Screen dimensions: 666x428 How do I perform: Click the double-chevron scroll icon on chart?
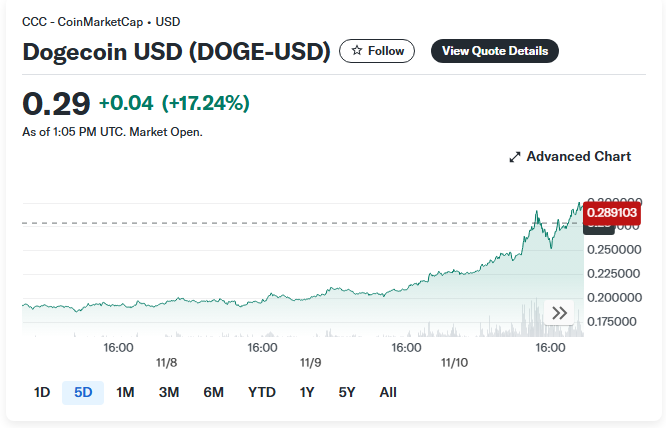click(559, 313)
